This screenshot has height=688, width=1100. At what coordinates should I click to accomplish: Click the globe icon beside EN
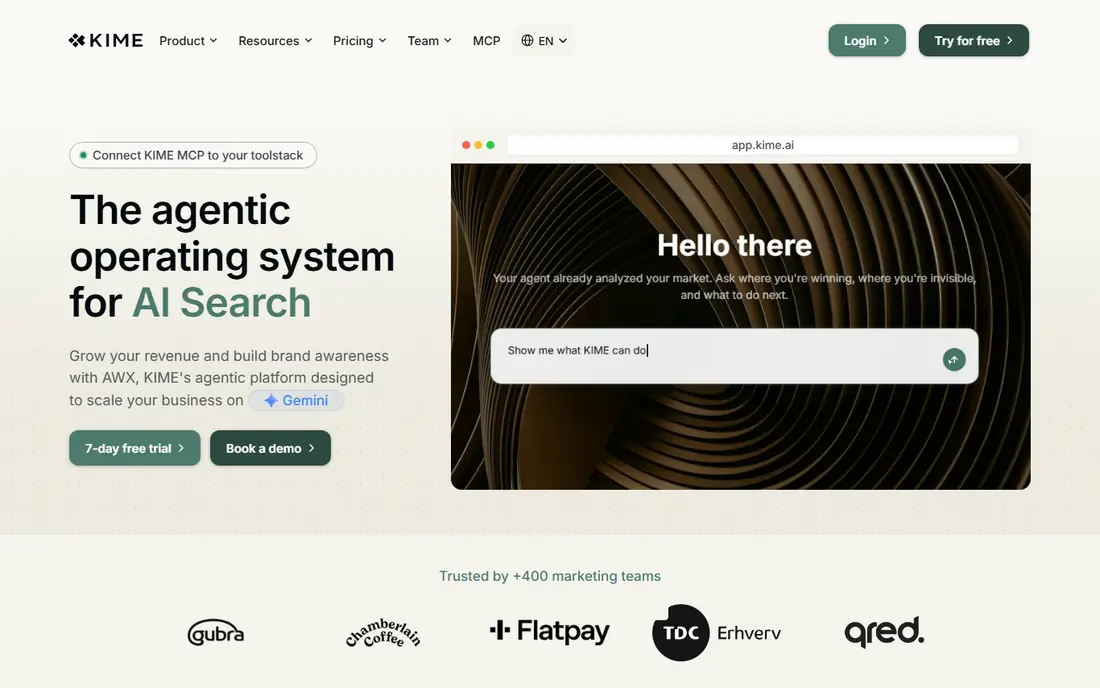pyautogui.click(x=528, y=41)
